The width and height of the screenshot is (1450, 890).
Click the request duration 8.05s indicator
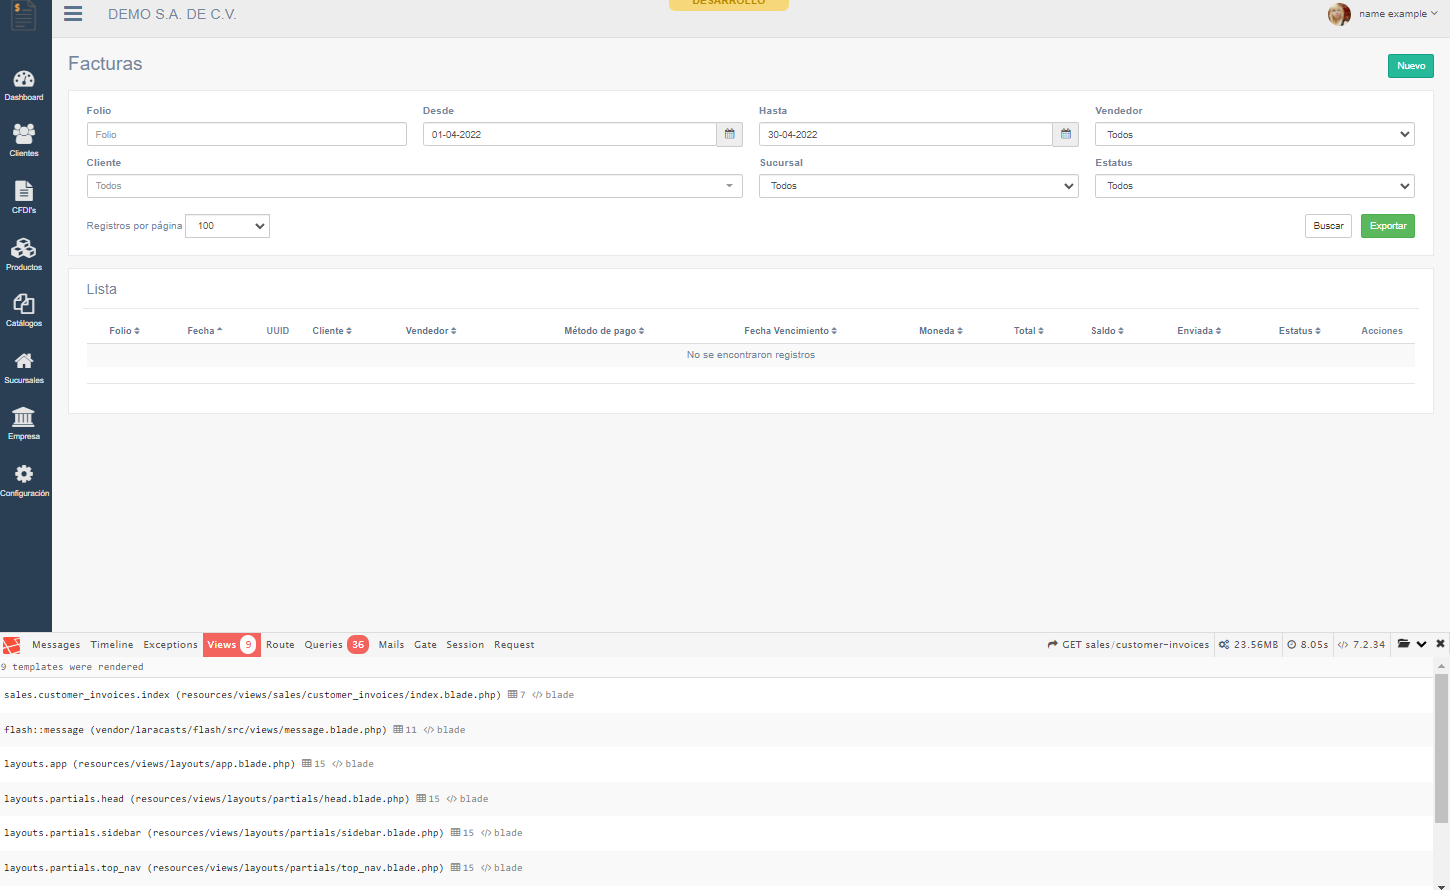point(1308,645)
